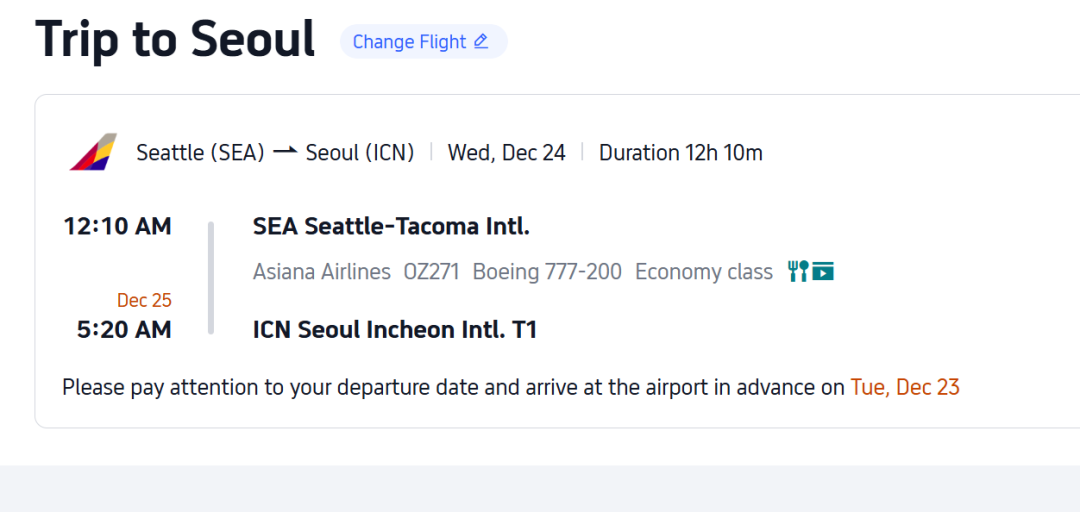
Task: Click the route arrow between cities
Action: pos(285,151)
